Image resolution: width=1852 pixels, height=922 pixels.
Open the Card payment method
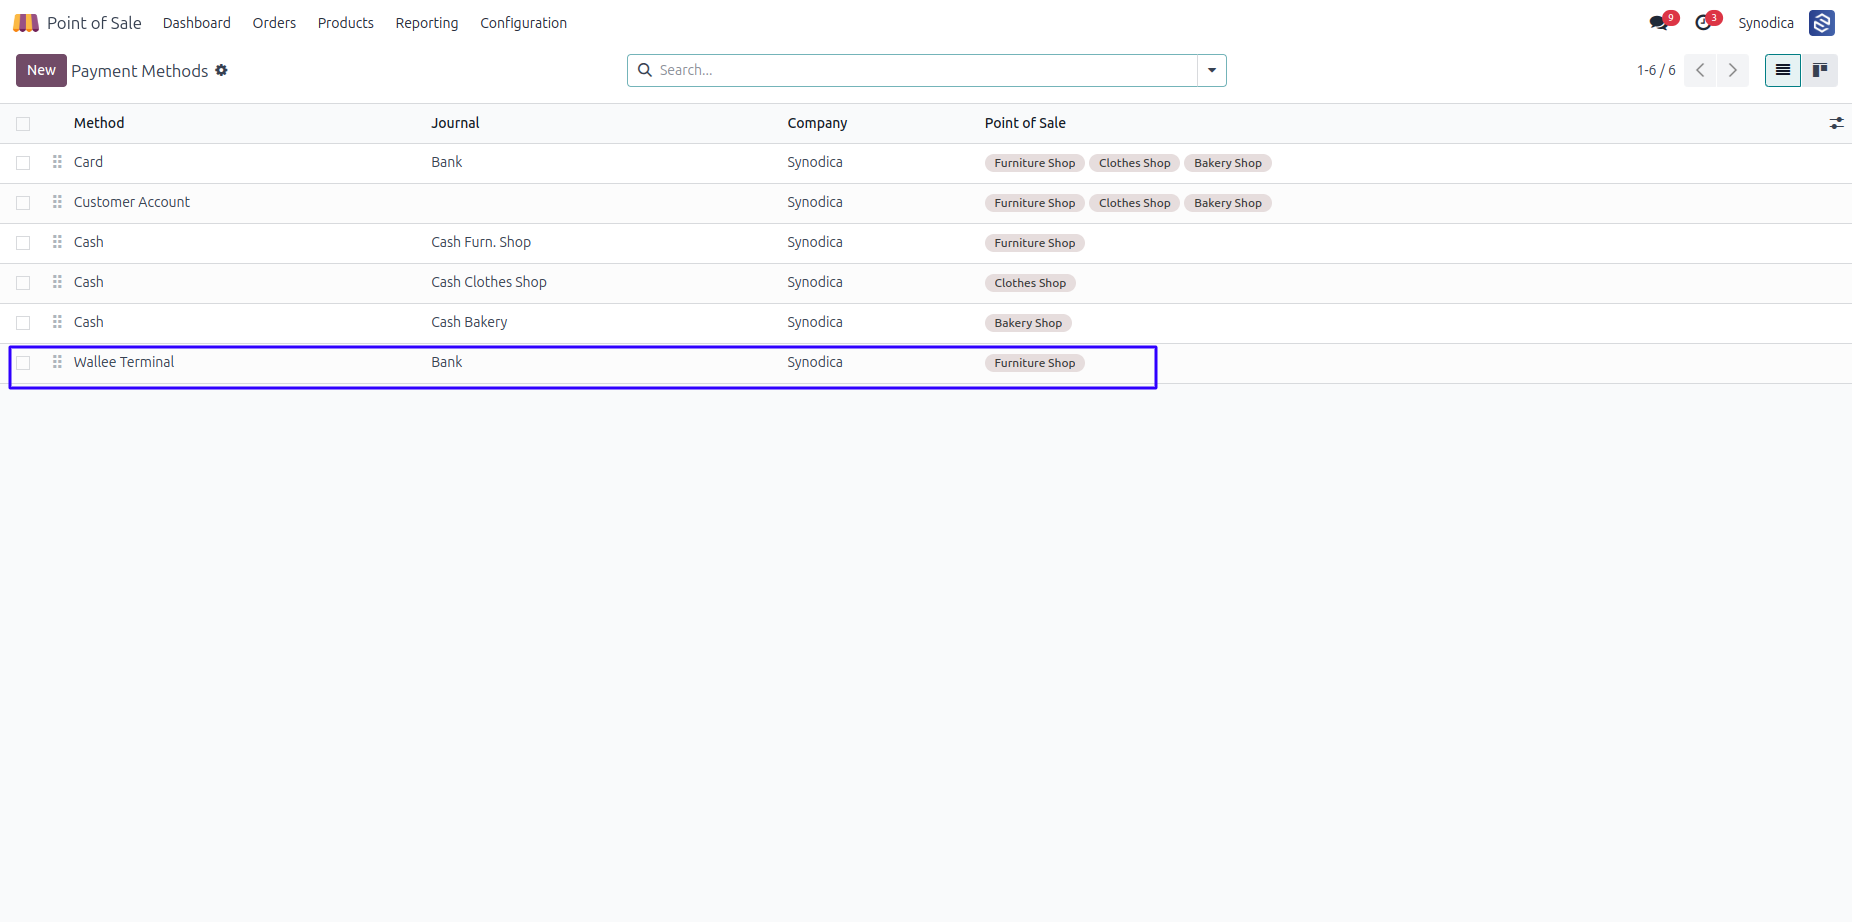point(88,162)
